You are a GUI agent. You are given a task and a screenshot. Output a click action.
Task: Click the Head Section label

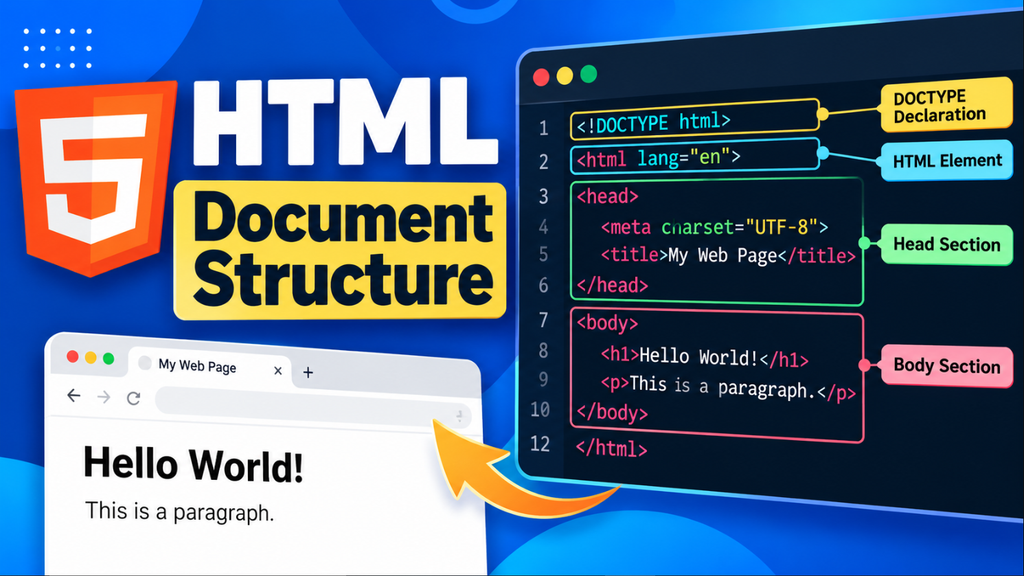point(947,244)
